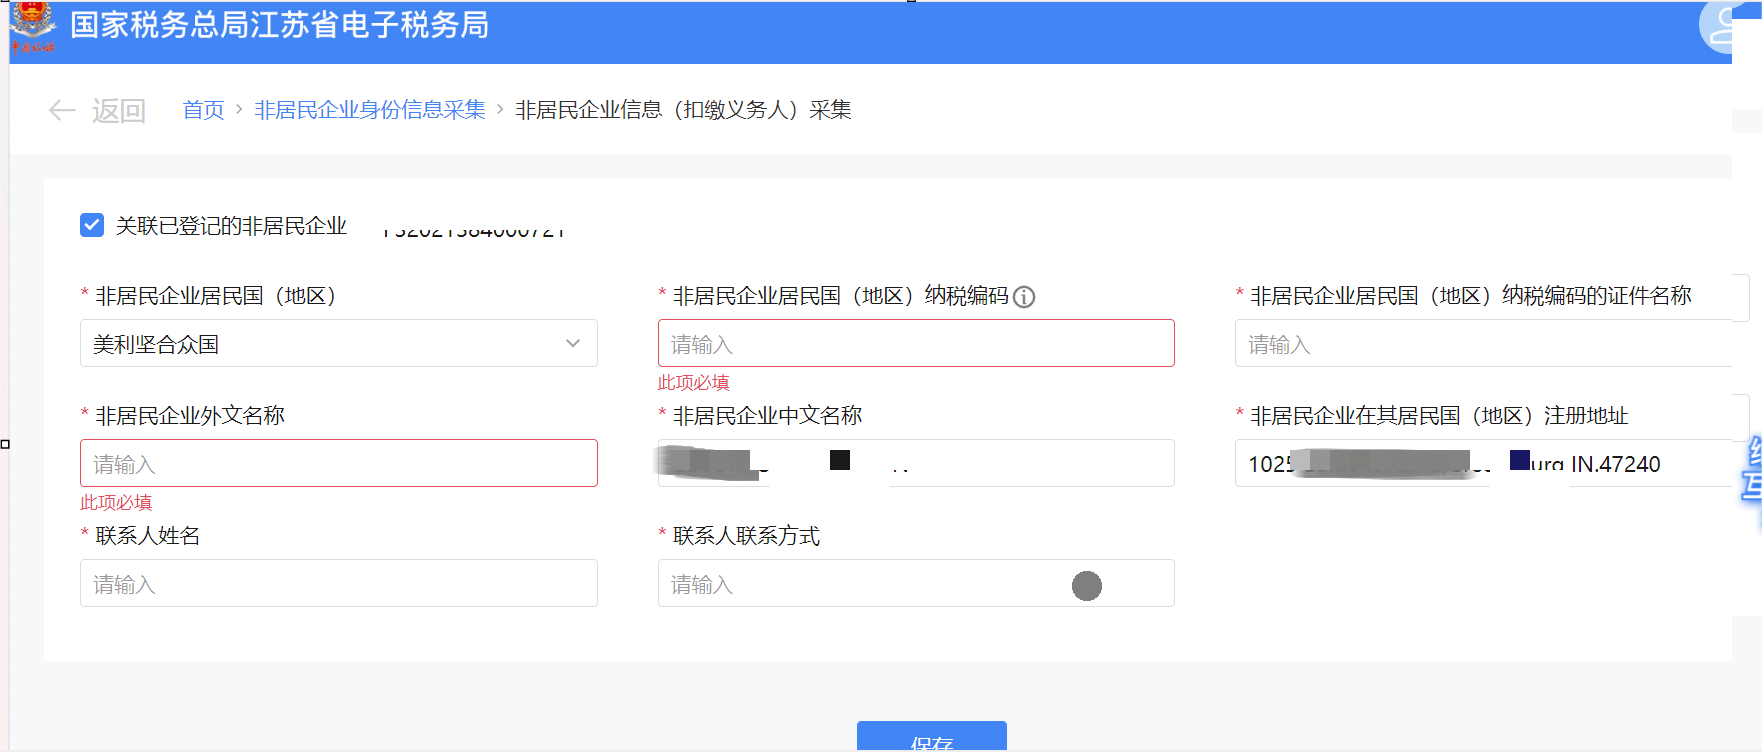Expand the 美利坚合众国 country dropdown arrow
The width and height of the screenshot is (1762, 752).
pos(573,343)
